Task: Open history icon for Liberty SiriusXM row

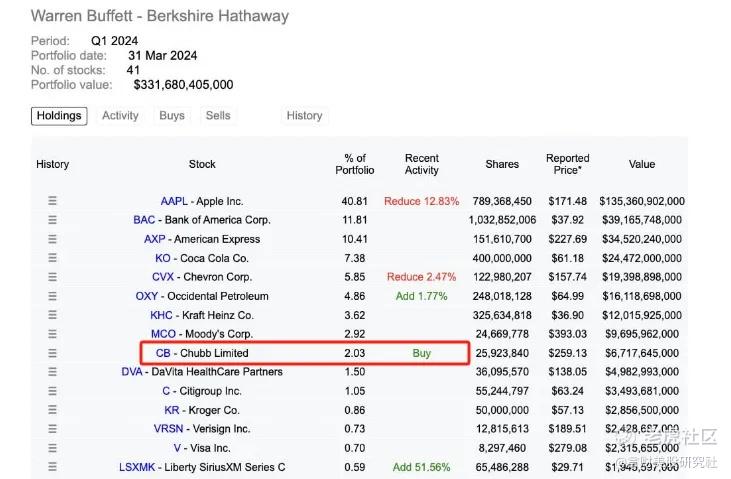Action: [x=52, y=467]
